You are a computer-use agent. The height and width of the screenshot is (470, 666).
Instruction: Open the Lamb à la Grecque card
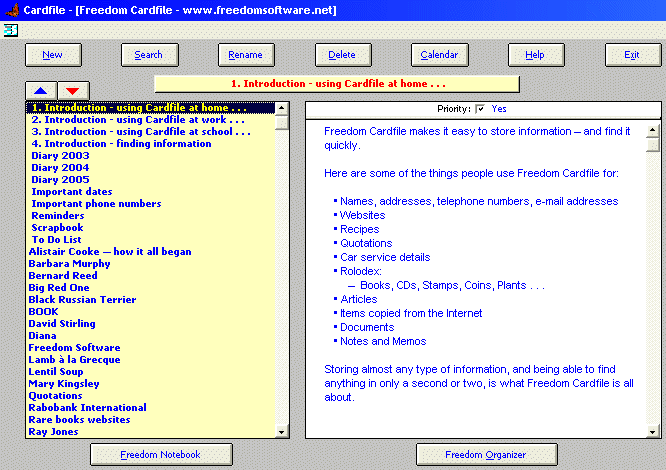150,360
